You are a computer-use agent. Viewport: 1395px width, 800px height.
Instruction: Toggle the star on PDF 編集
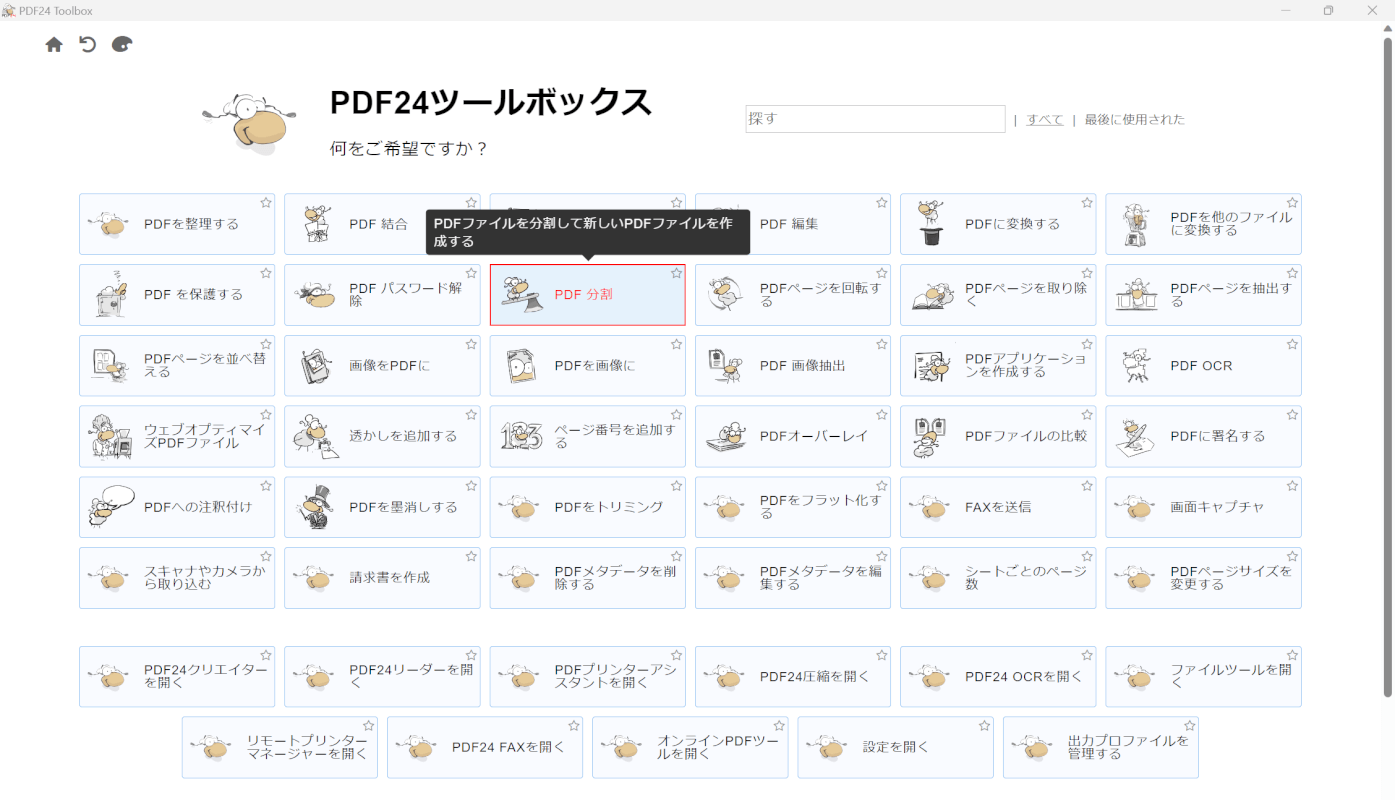click(881, 202)
